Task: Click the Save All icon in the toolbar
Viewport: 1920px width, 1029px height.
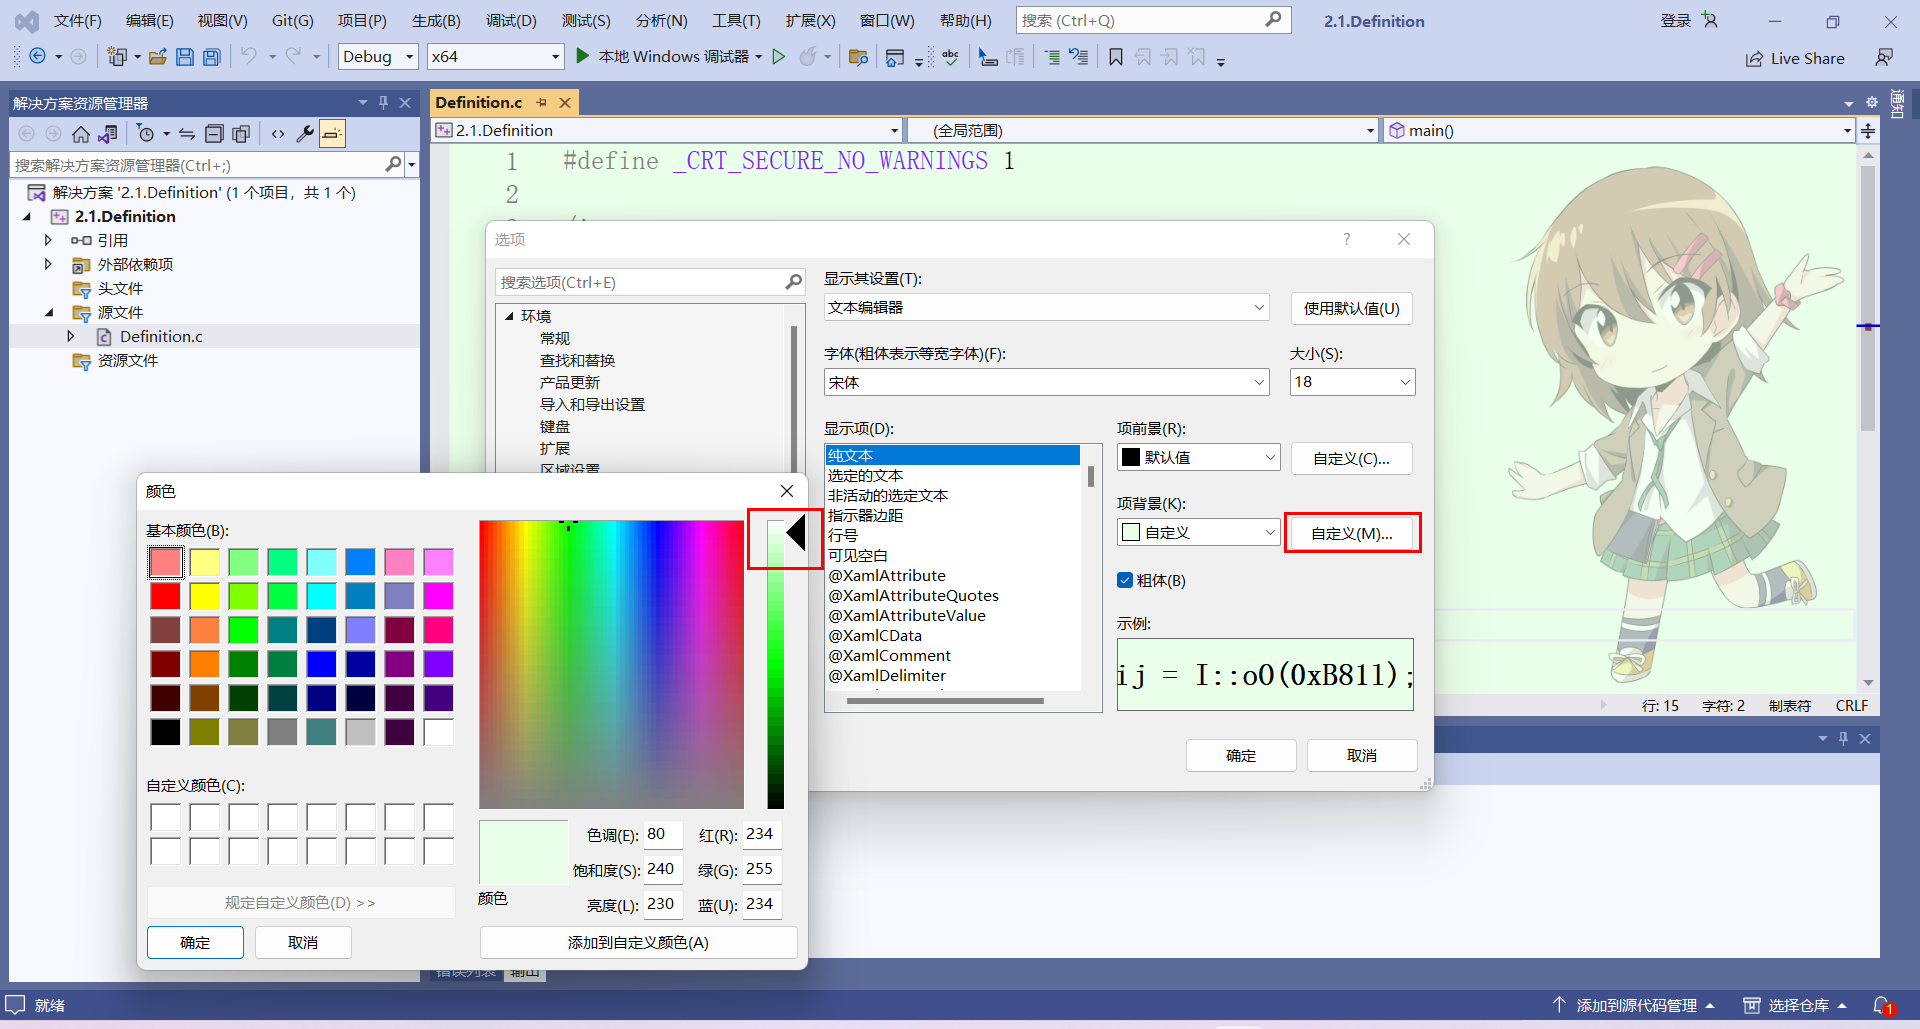Action: [x=212, y=57]
